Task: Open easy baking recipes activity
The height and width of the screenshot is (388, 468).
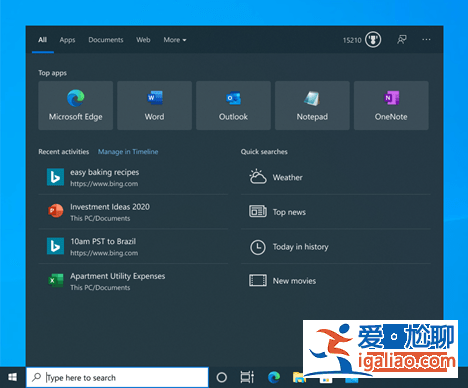Action: (x=133, y=177)
